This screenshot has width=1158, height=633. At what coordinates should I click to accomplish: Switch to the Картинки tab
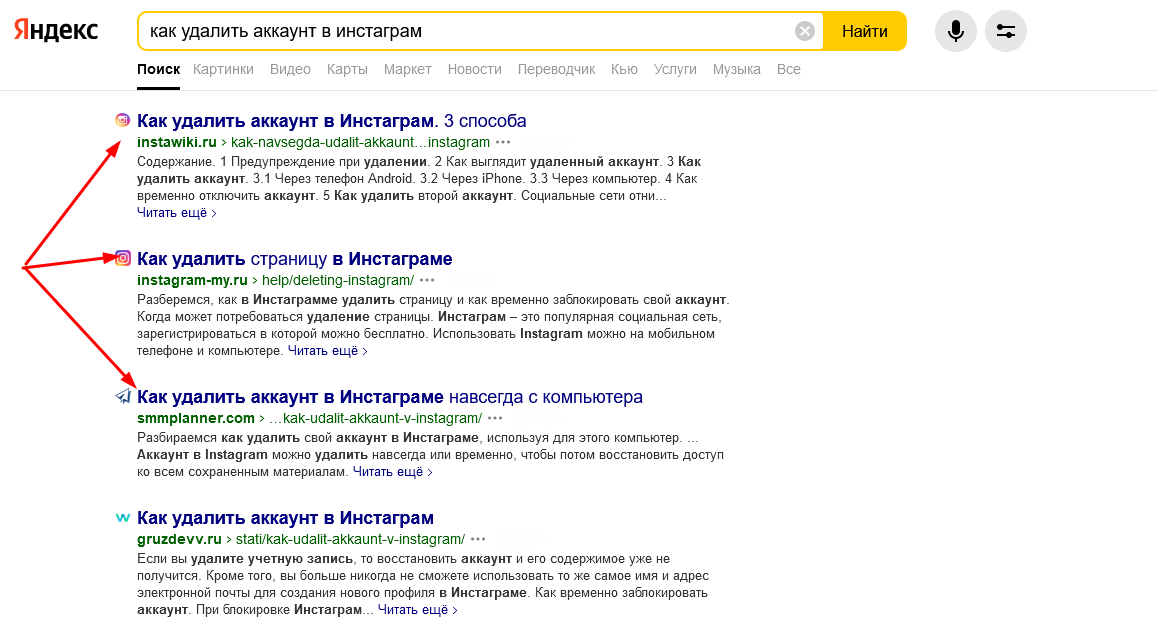coord(223,69)
